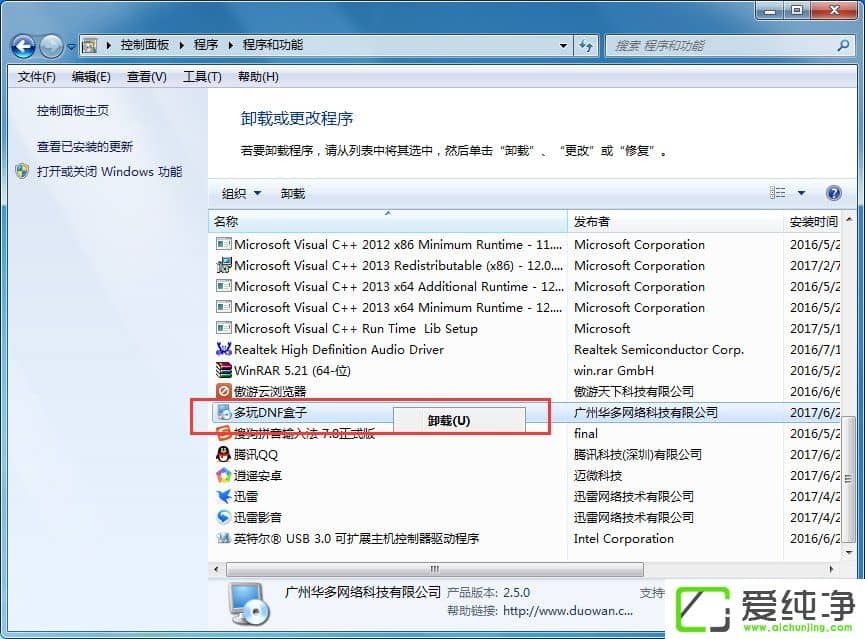Open the 工具(T) menu
The height and width of the screenshot is (639, 865).
tap(202, 77)
